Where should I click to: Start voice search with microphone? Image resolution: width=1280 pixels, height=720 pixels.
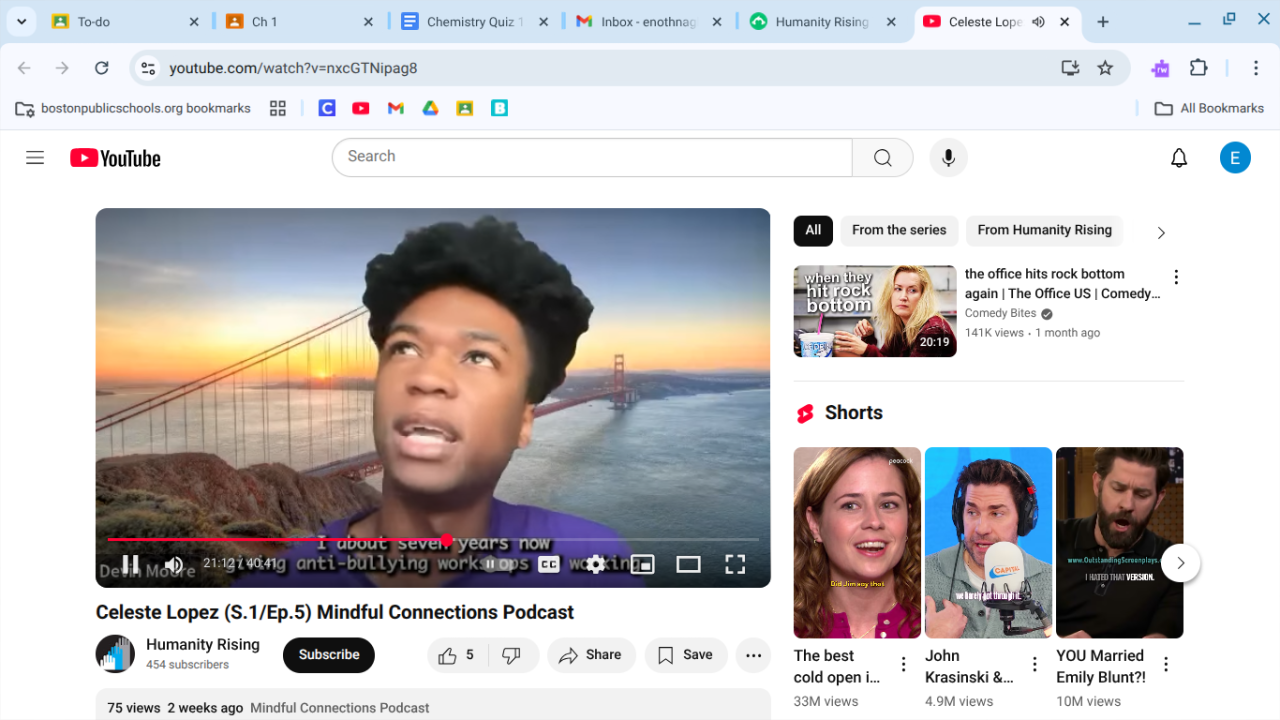coord(948,158)
